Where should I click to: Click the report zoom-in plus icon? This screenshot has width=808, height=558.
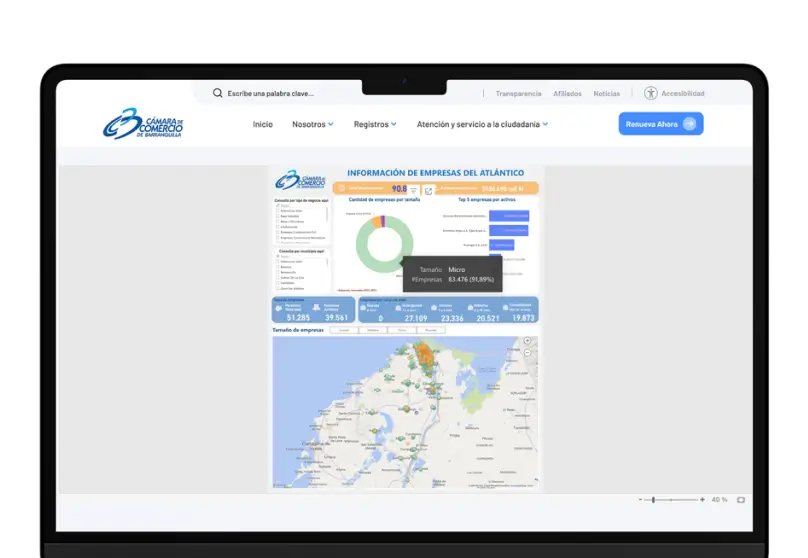pos(702,500)
